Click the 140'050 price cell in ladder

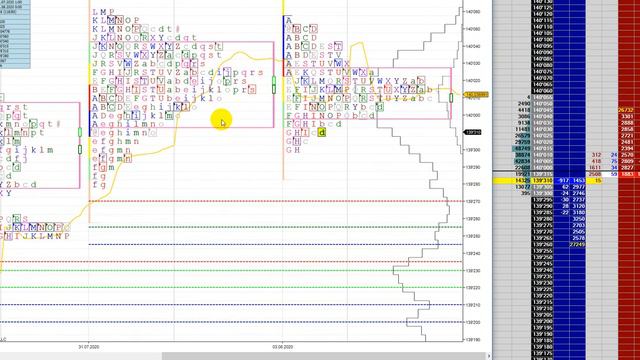(x=542, y=104)
